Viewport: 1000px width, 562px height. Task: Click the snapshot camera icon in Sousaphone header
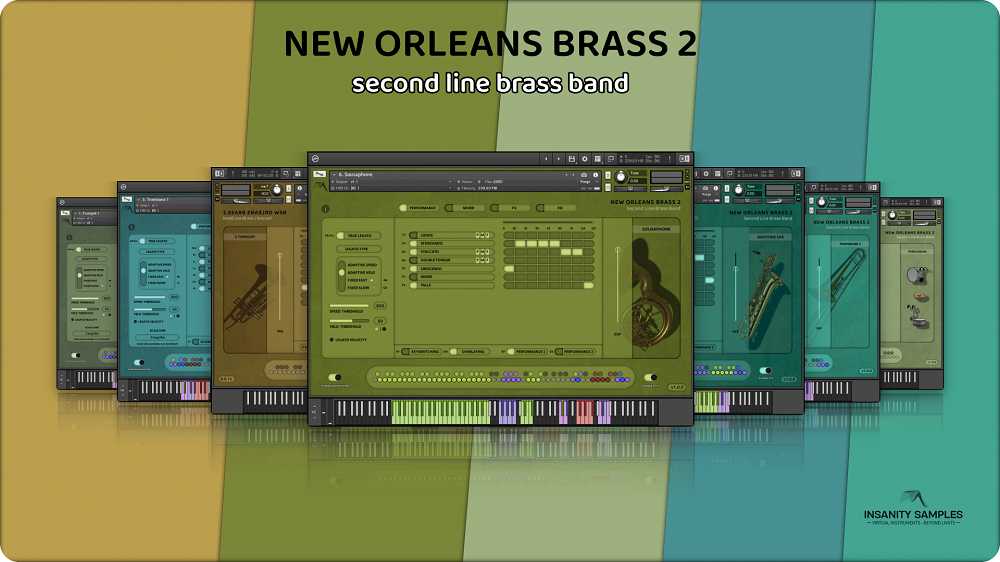tap(584, 175)
